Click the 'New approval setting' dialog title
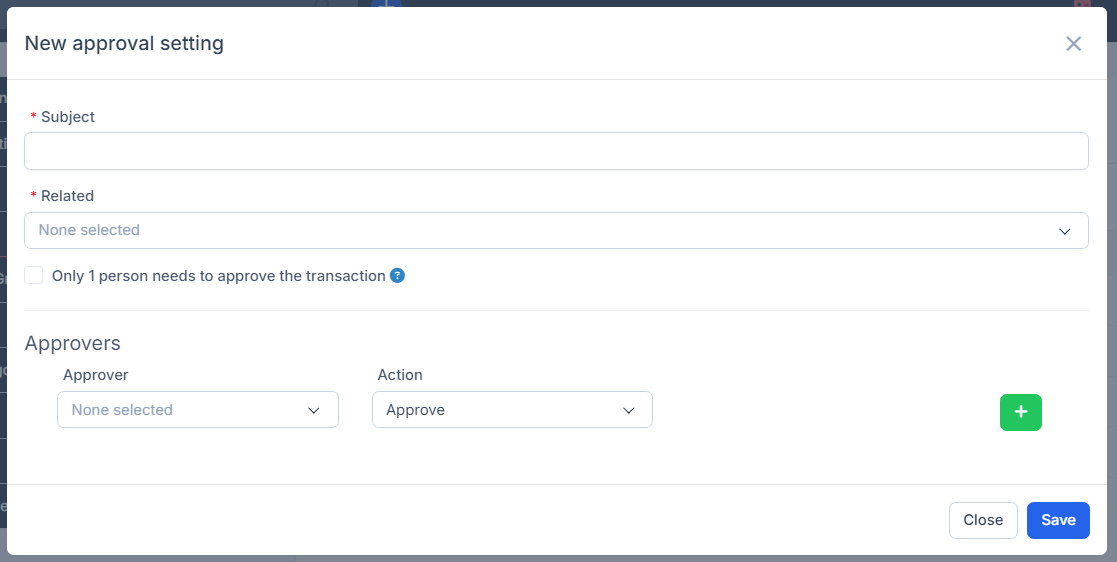Screen dimensions: 1117x562 pyautogui.click(x=124, y=43)
